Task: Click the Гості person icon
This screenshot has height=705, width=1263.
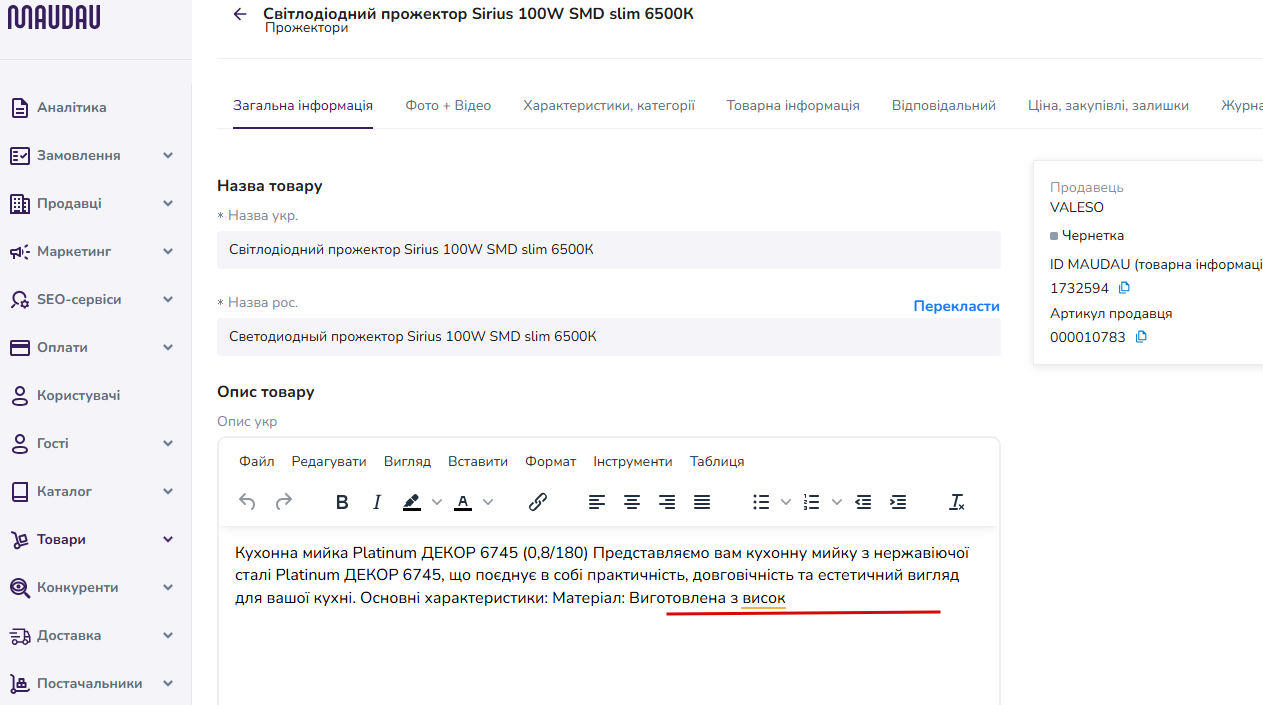Action: tap(20, 444)
